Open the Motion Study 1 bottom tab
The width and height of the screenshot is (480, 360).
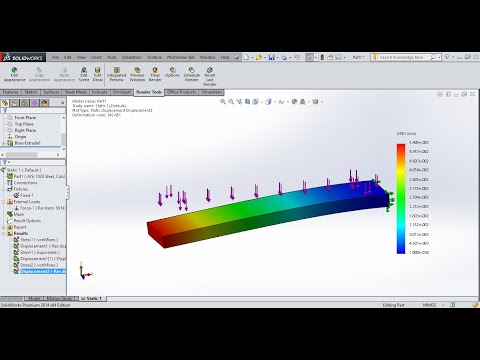[61, 298]
